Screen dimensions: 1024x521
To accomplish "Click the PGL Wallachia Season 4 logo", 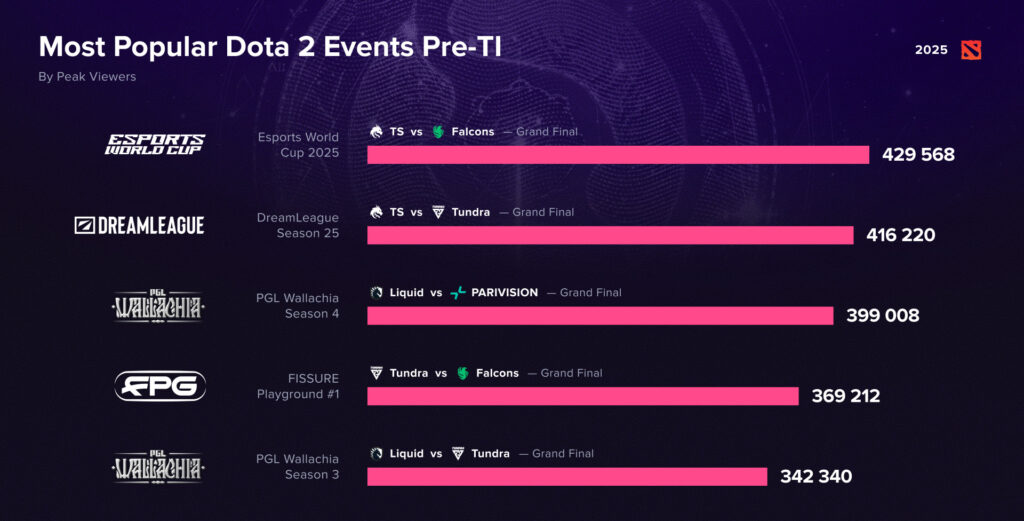I will click(157, 306).
